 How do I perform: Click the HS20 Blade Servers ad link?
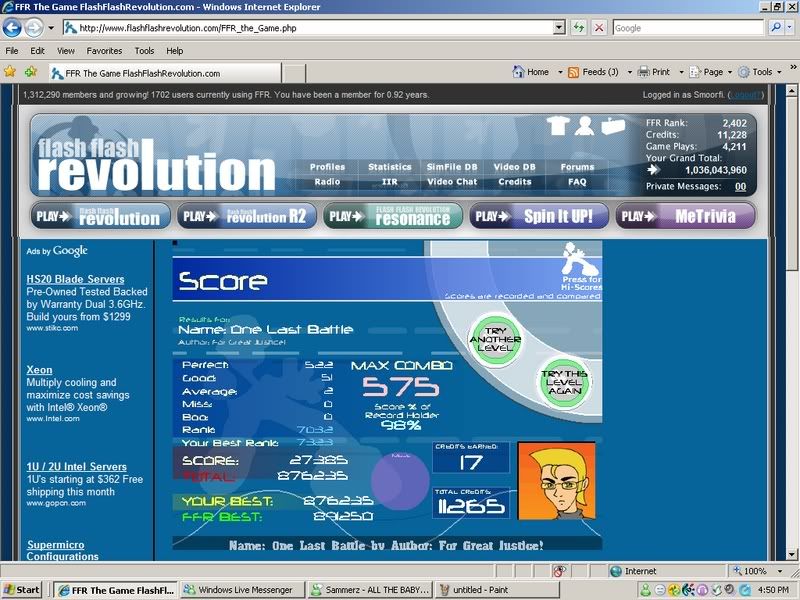point(76,279)
